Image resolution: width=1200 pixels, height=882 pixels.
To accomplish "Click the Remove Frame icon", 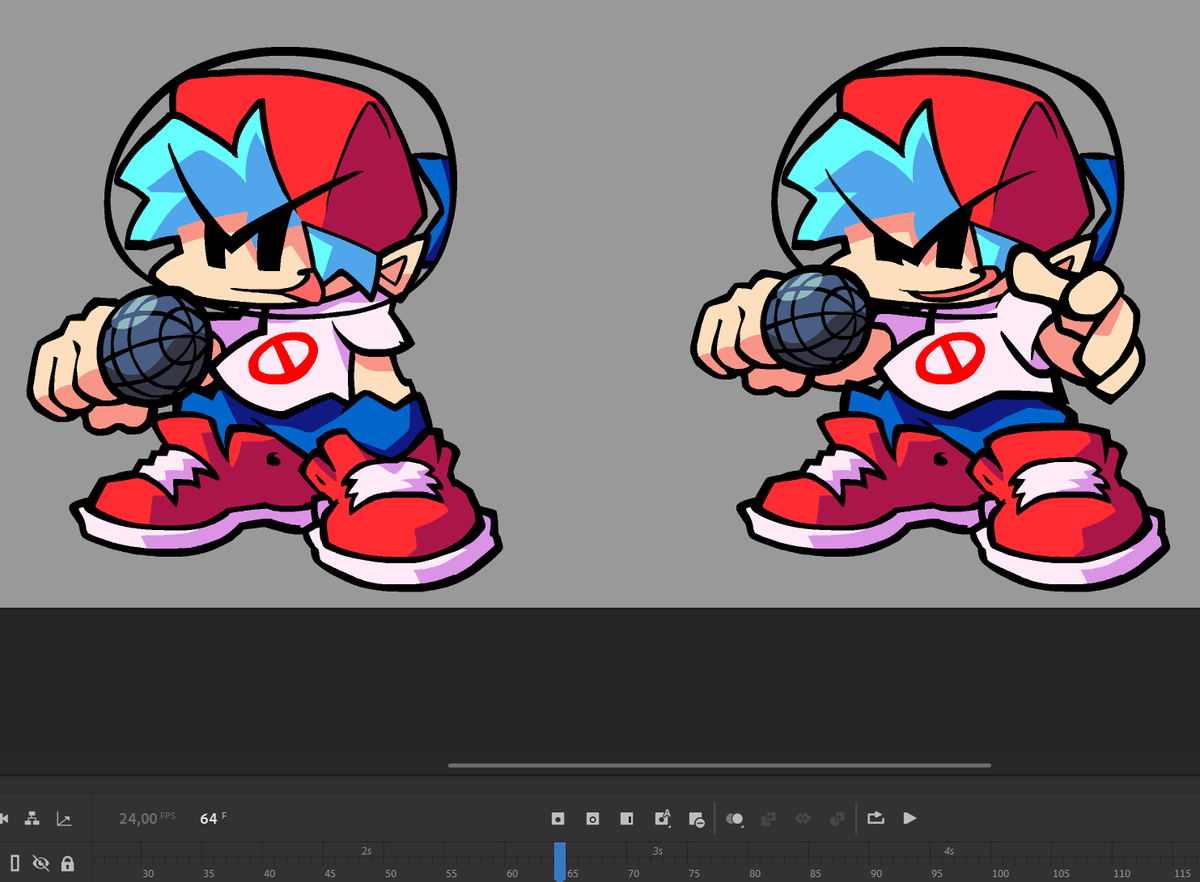I will click(697, 819).
